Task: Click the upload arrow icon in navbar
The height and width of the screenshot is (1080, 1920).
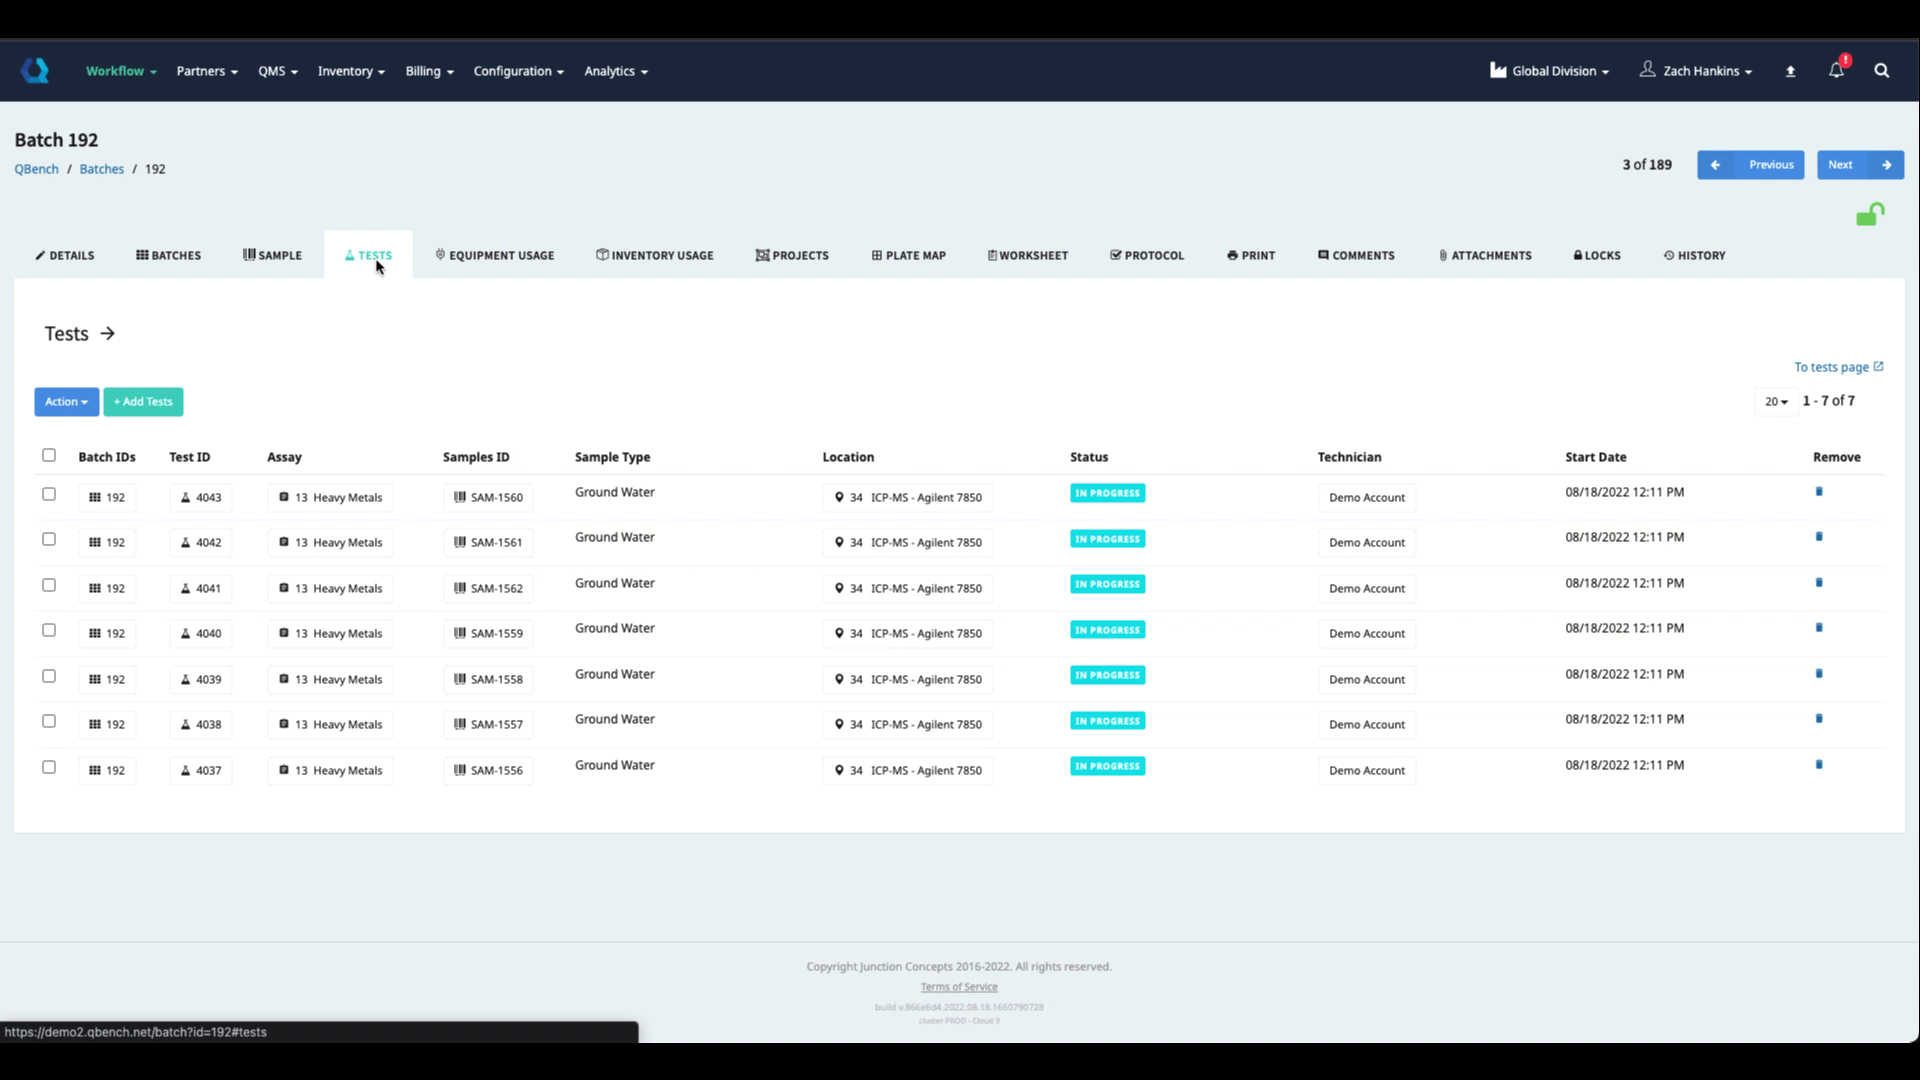Action: click(1790, 71)
